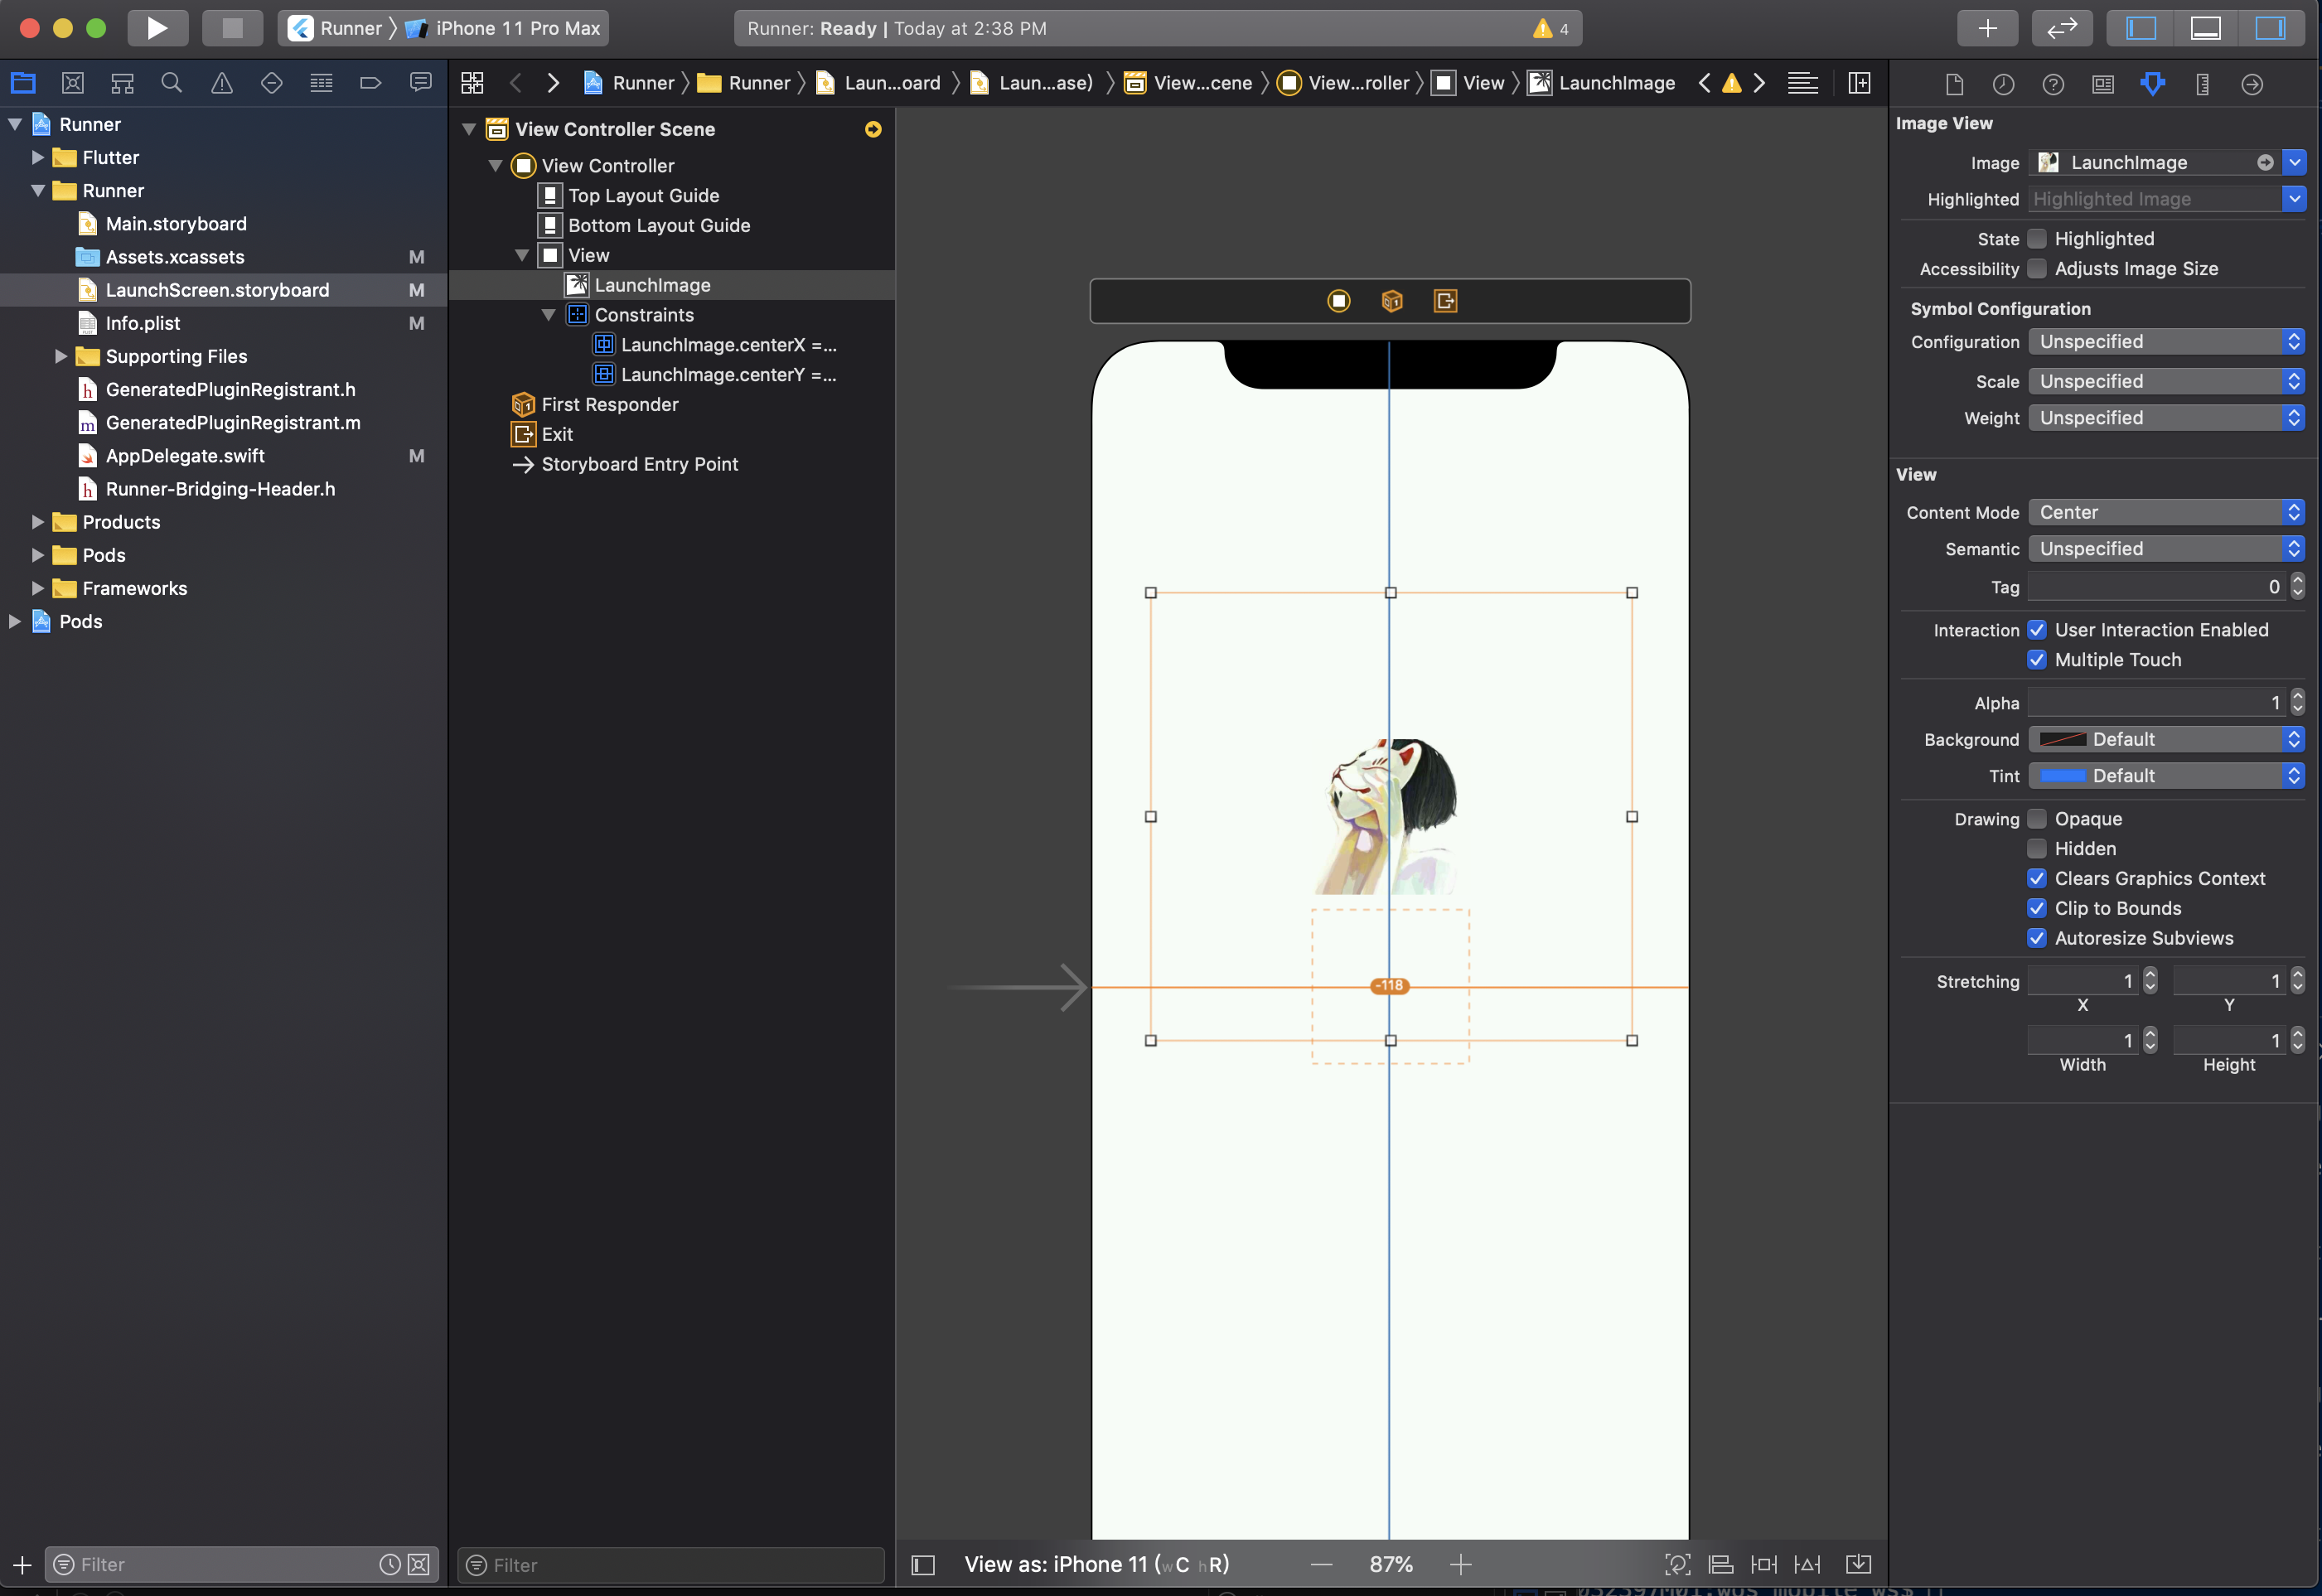Toggle the document outline panel button
The height and width of the screenshot is (1596, 2322).
pyautogui.click(x=923, y=1564)
